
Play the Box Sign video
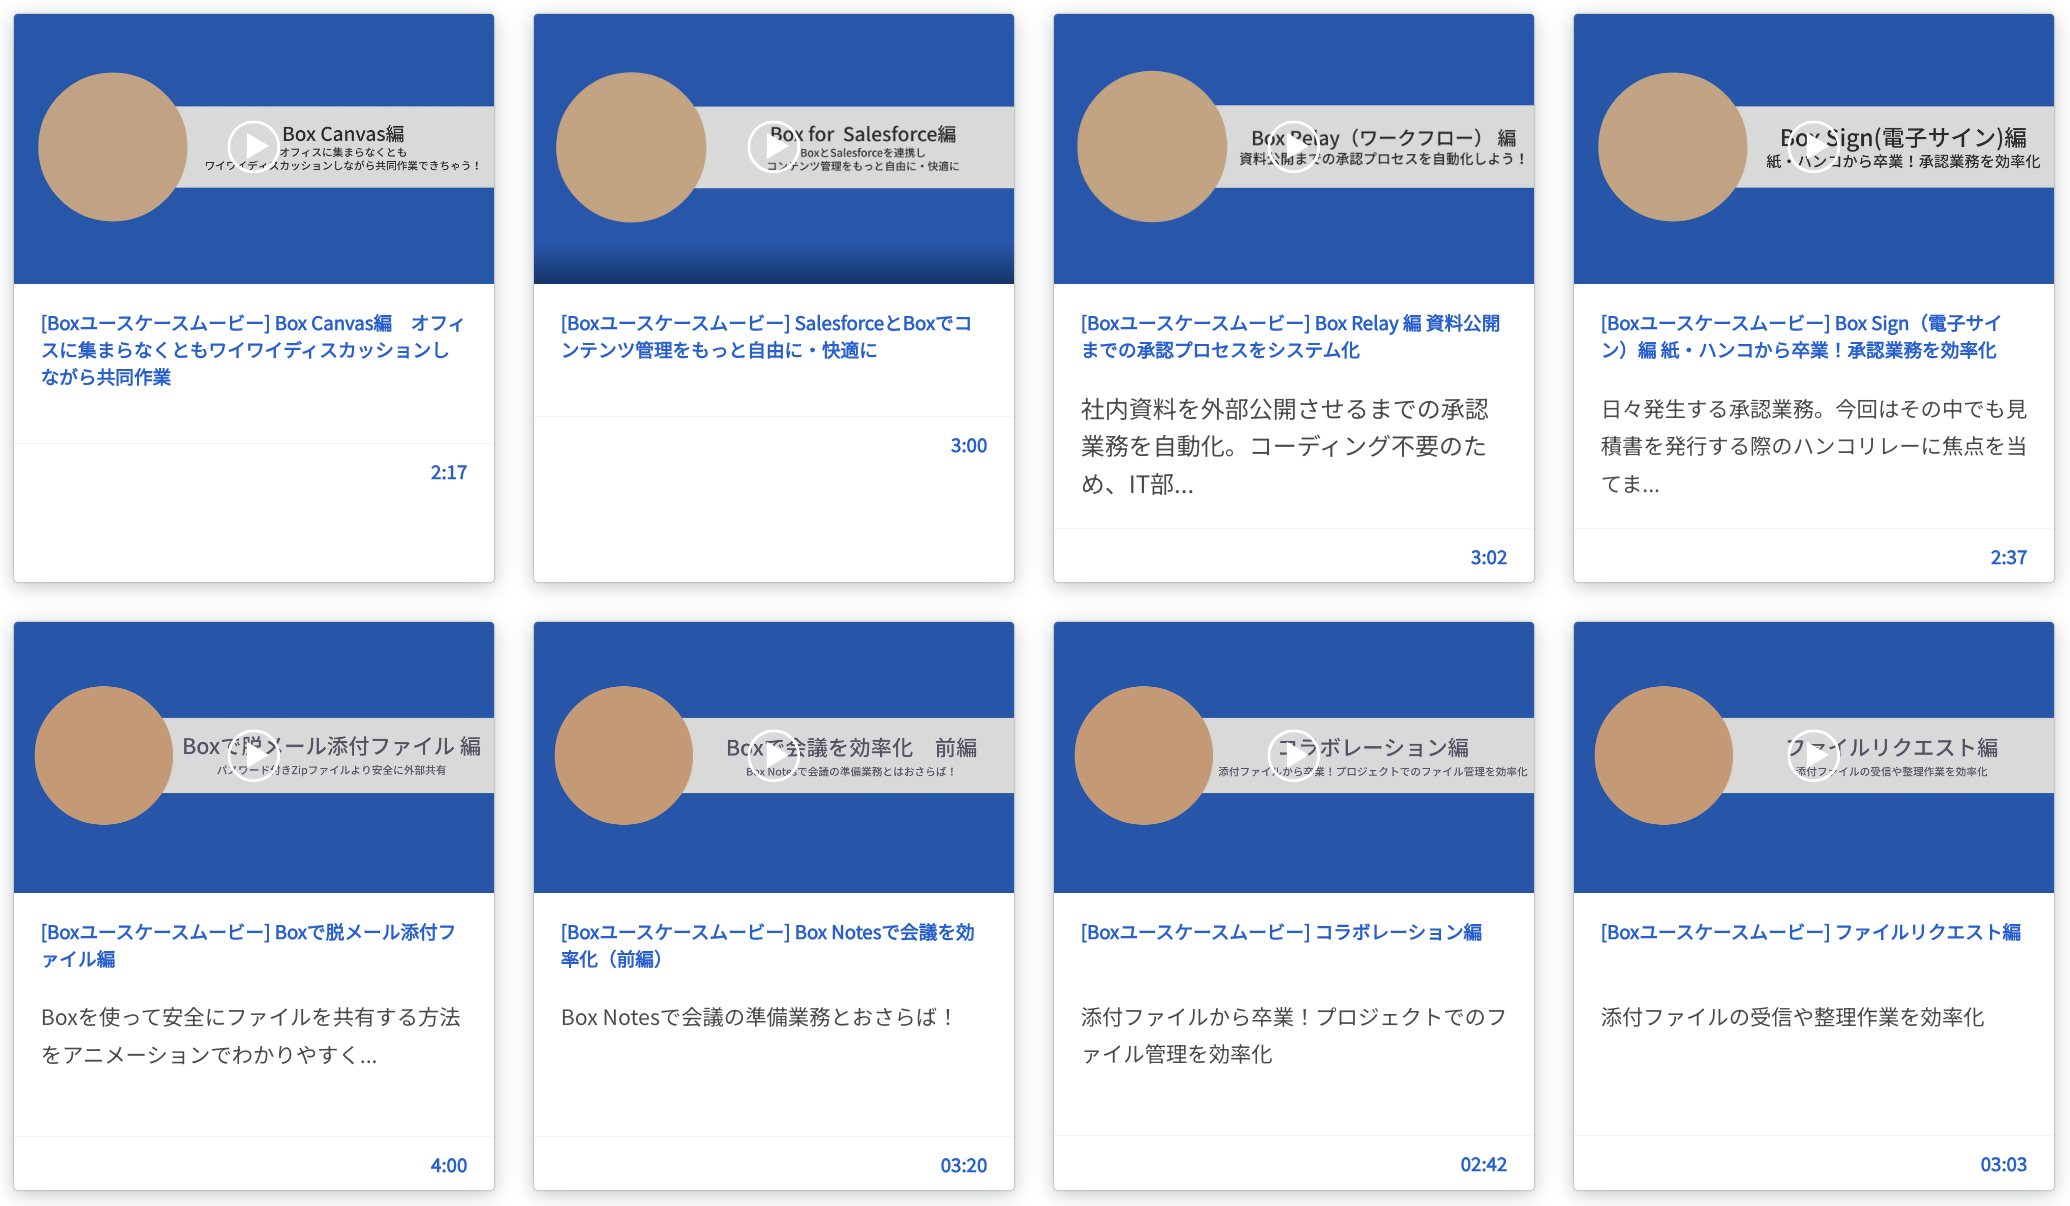pyautogui.click(x=1813, y=146)
